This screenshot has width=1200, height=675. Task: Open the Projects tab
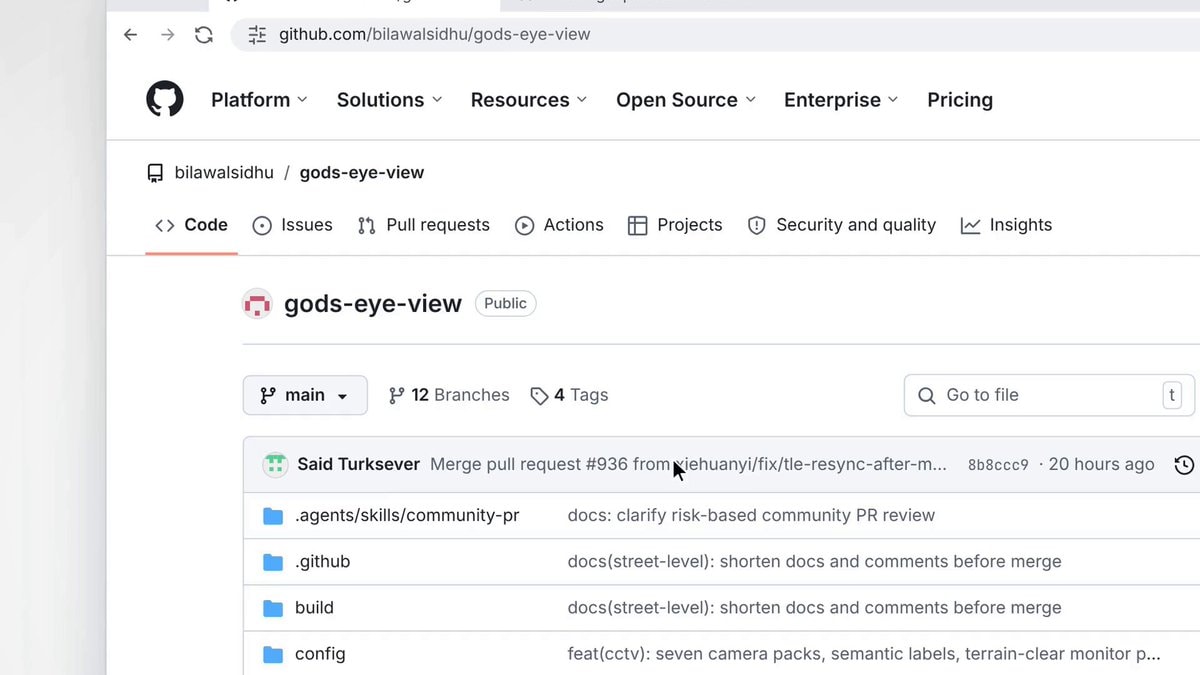click(675, 225)
